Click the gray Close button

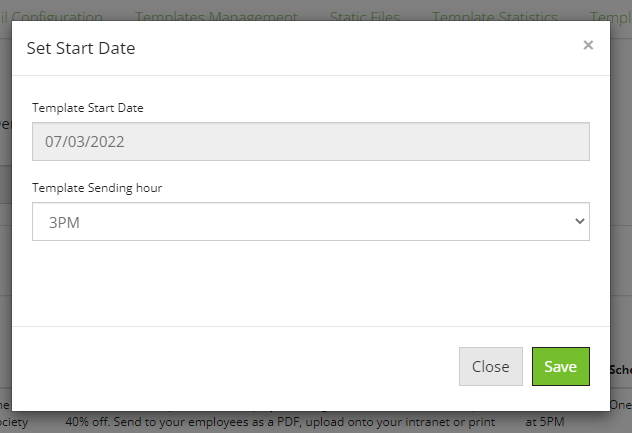click(491, 366)
